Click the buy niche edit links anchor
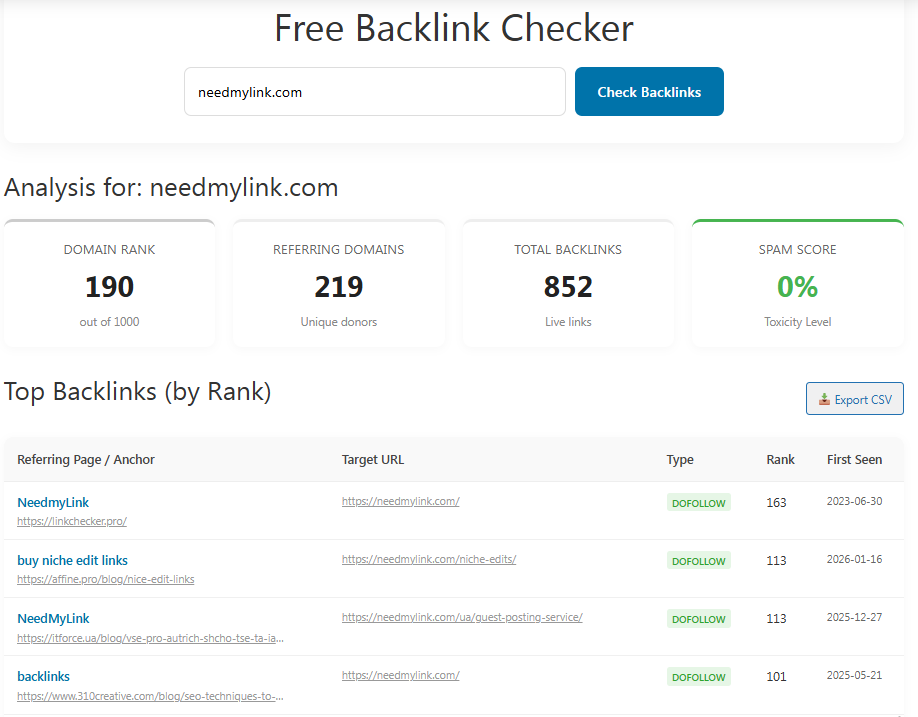This screenshot has width=918, height=717. point(72,560)
